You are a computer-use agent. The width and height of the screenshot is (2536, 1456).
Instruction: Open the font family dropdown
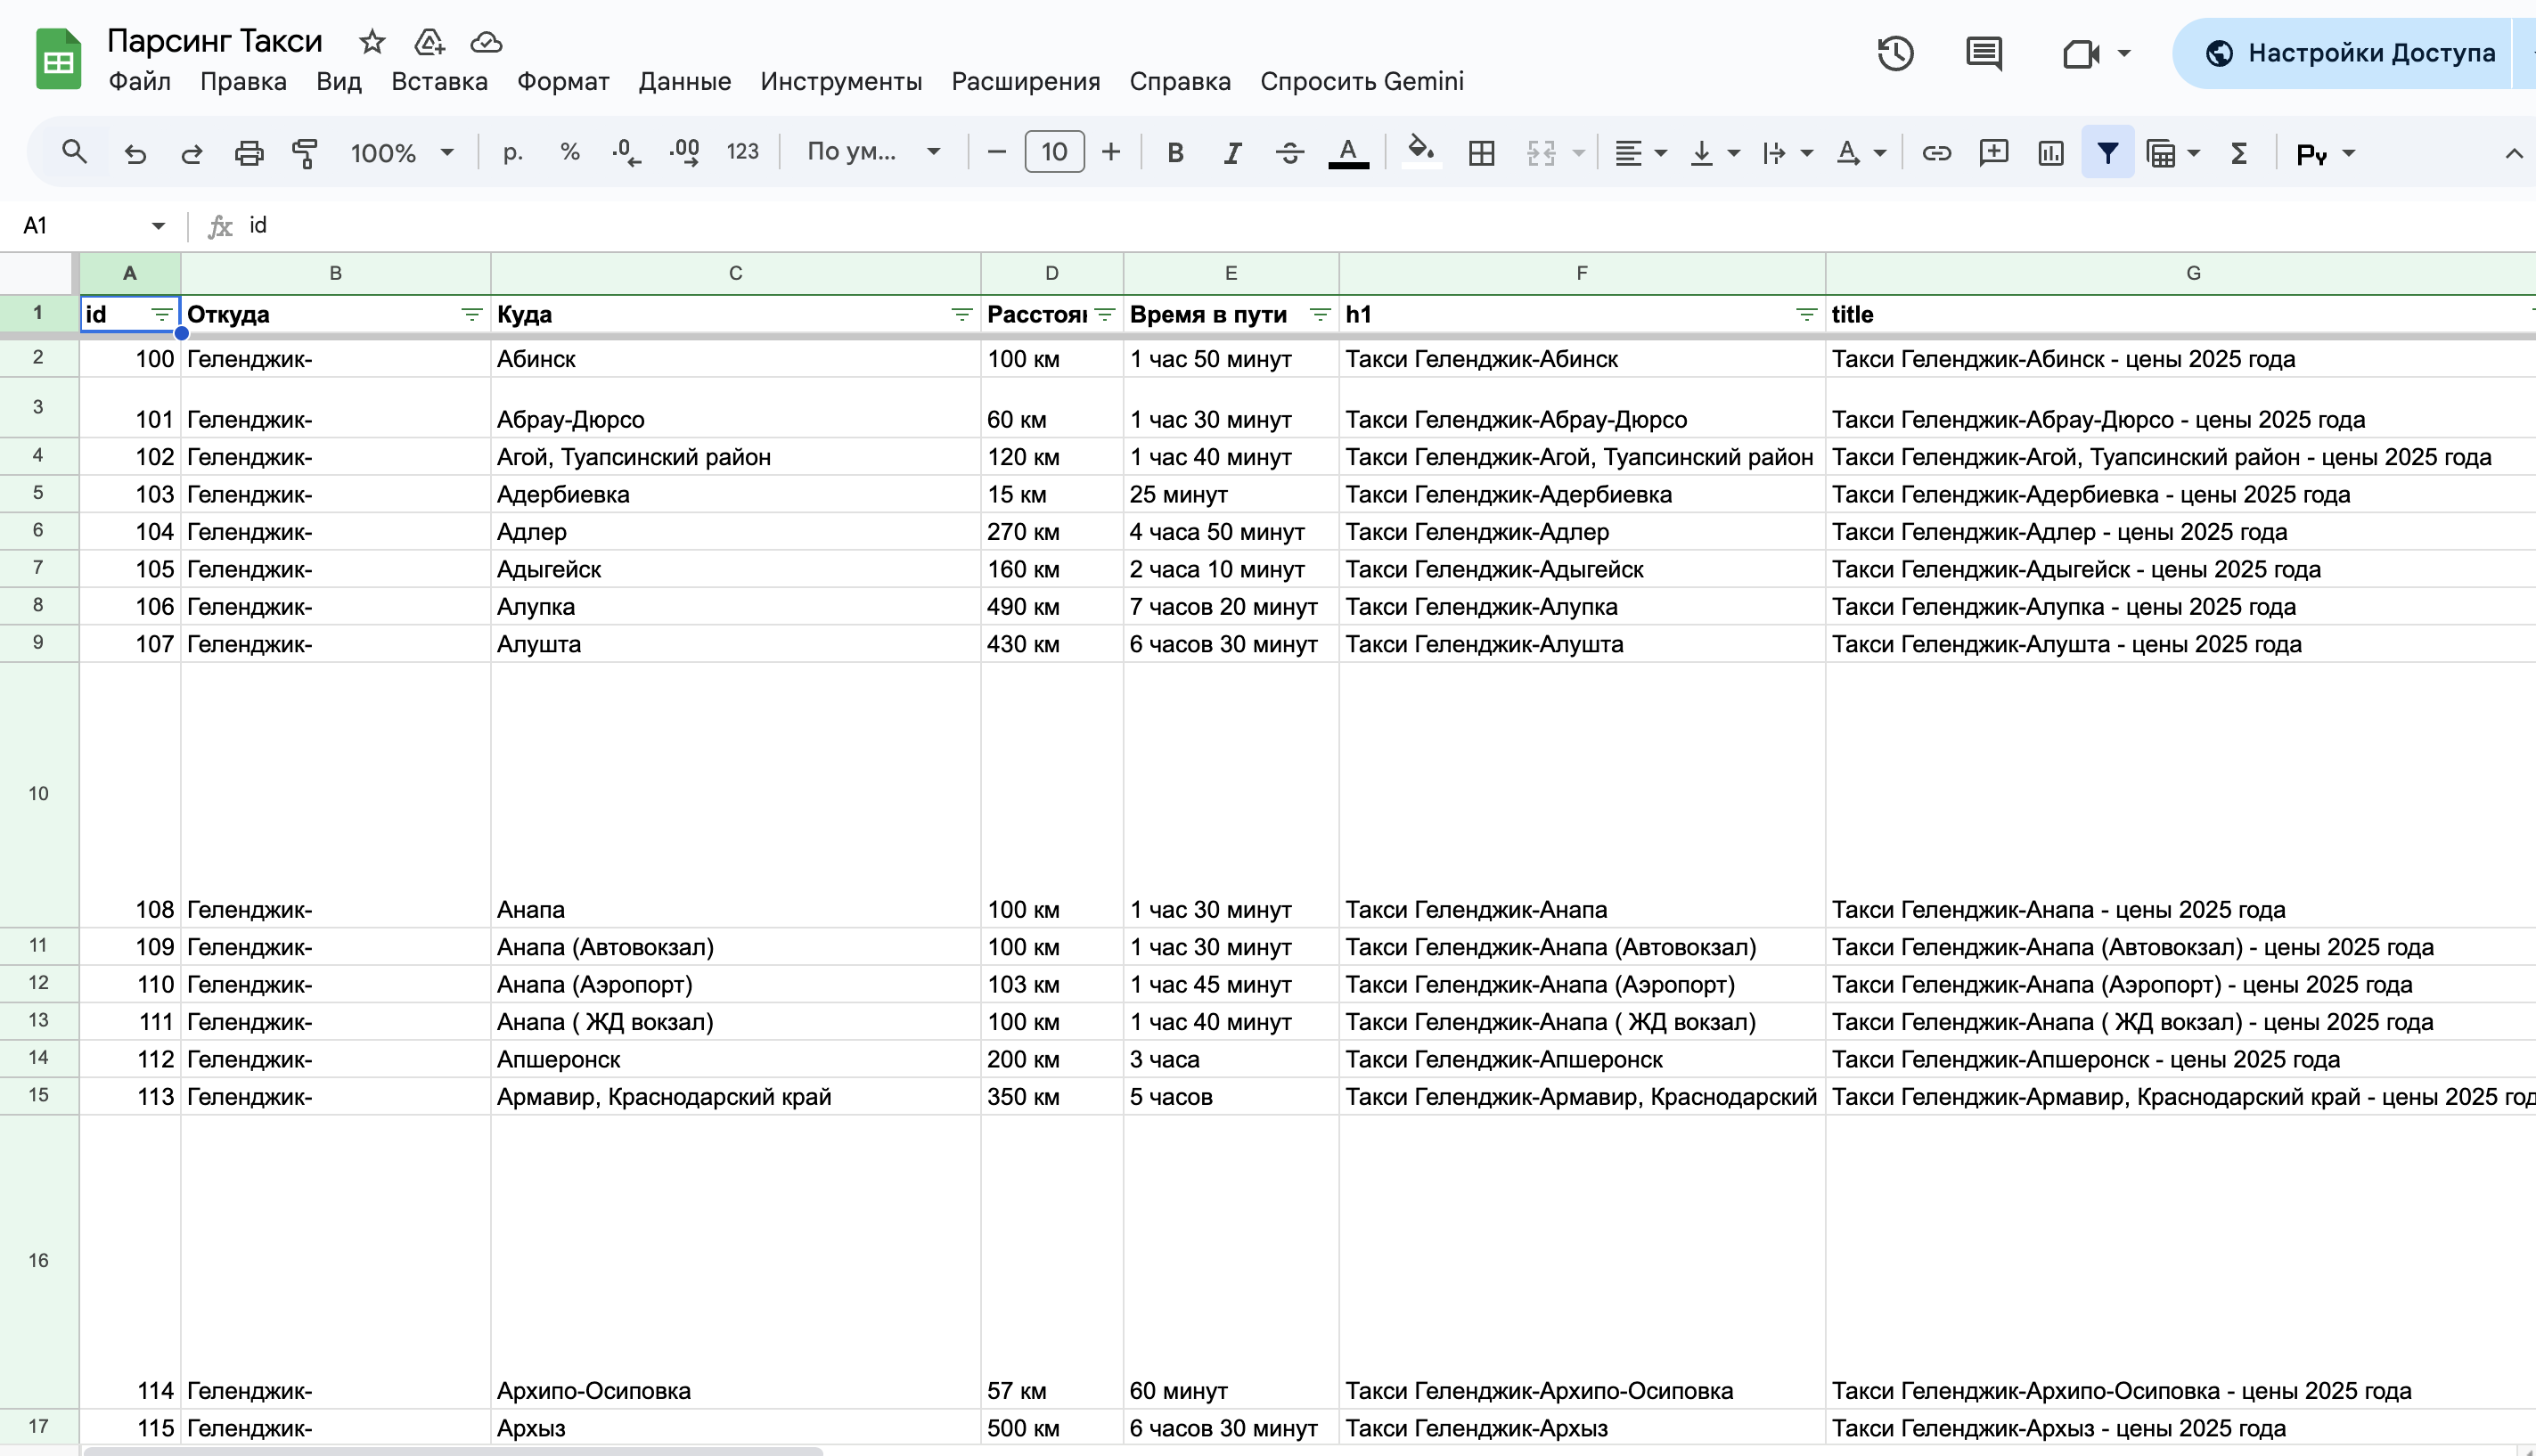pos(873,153)
